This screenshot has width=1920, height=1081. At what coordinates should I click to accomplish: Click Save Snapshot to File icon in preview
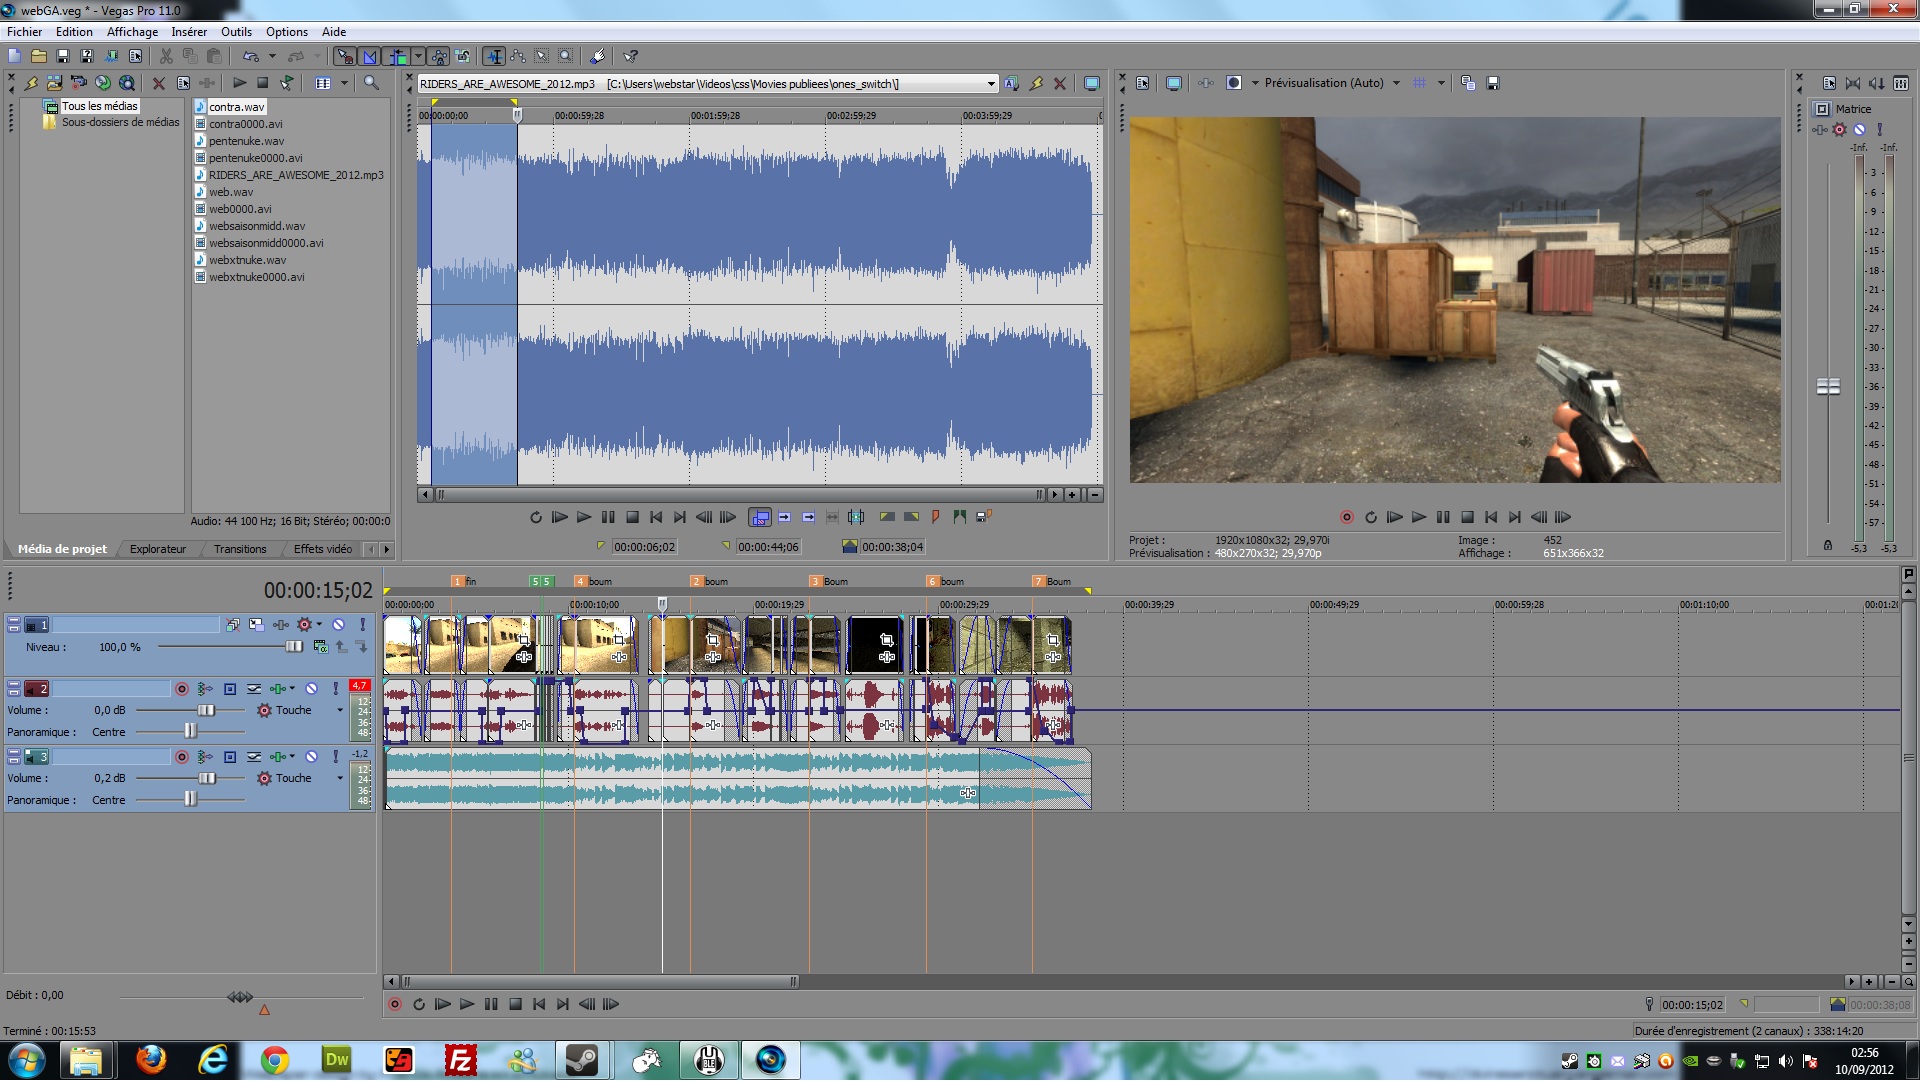coord(1493,83)
